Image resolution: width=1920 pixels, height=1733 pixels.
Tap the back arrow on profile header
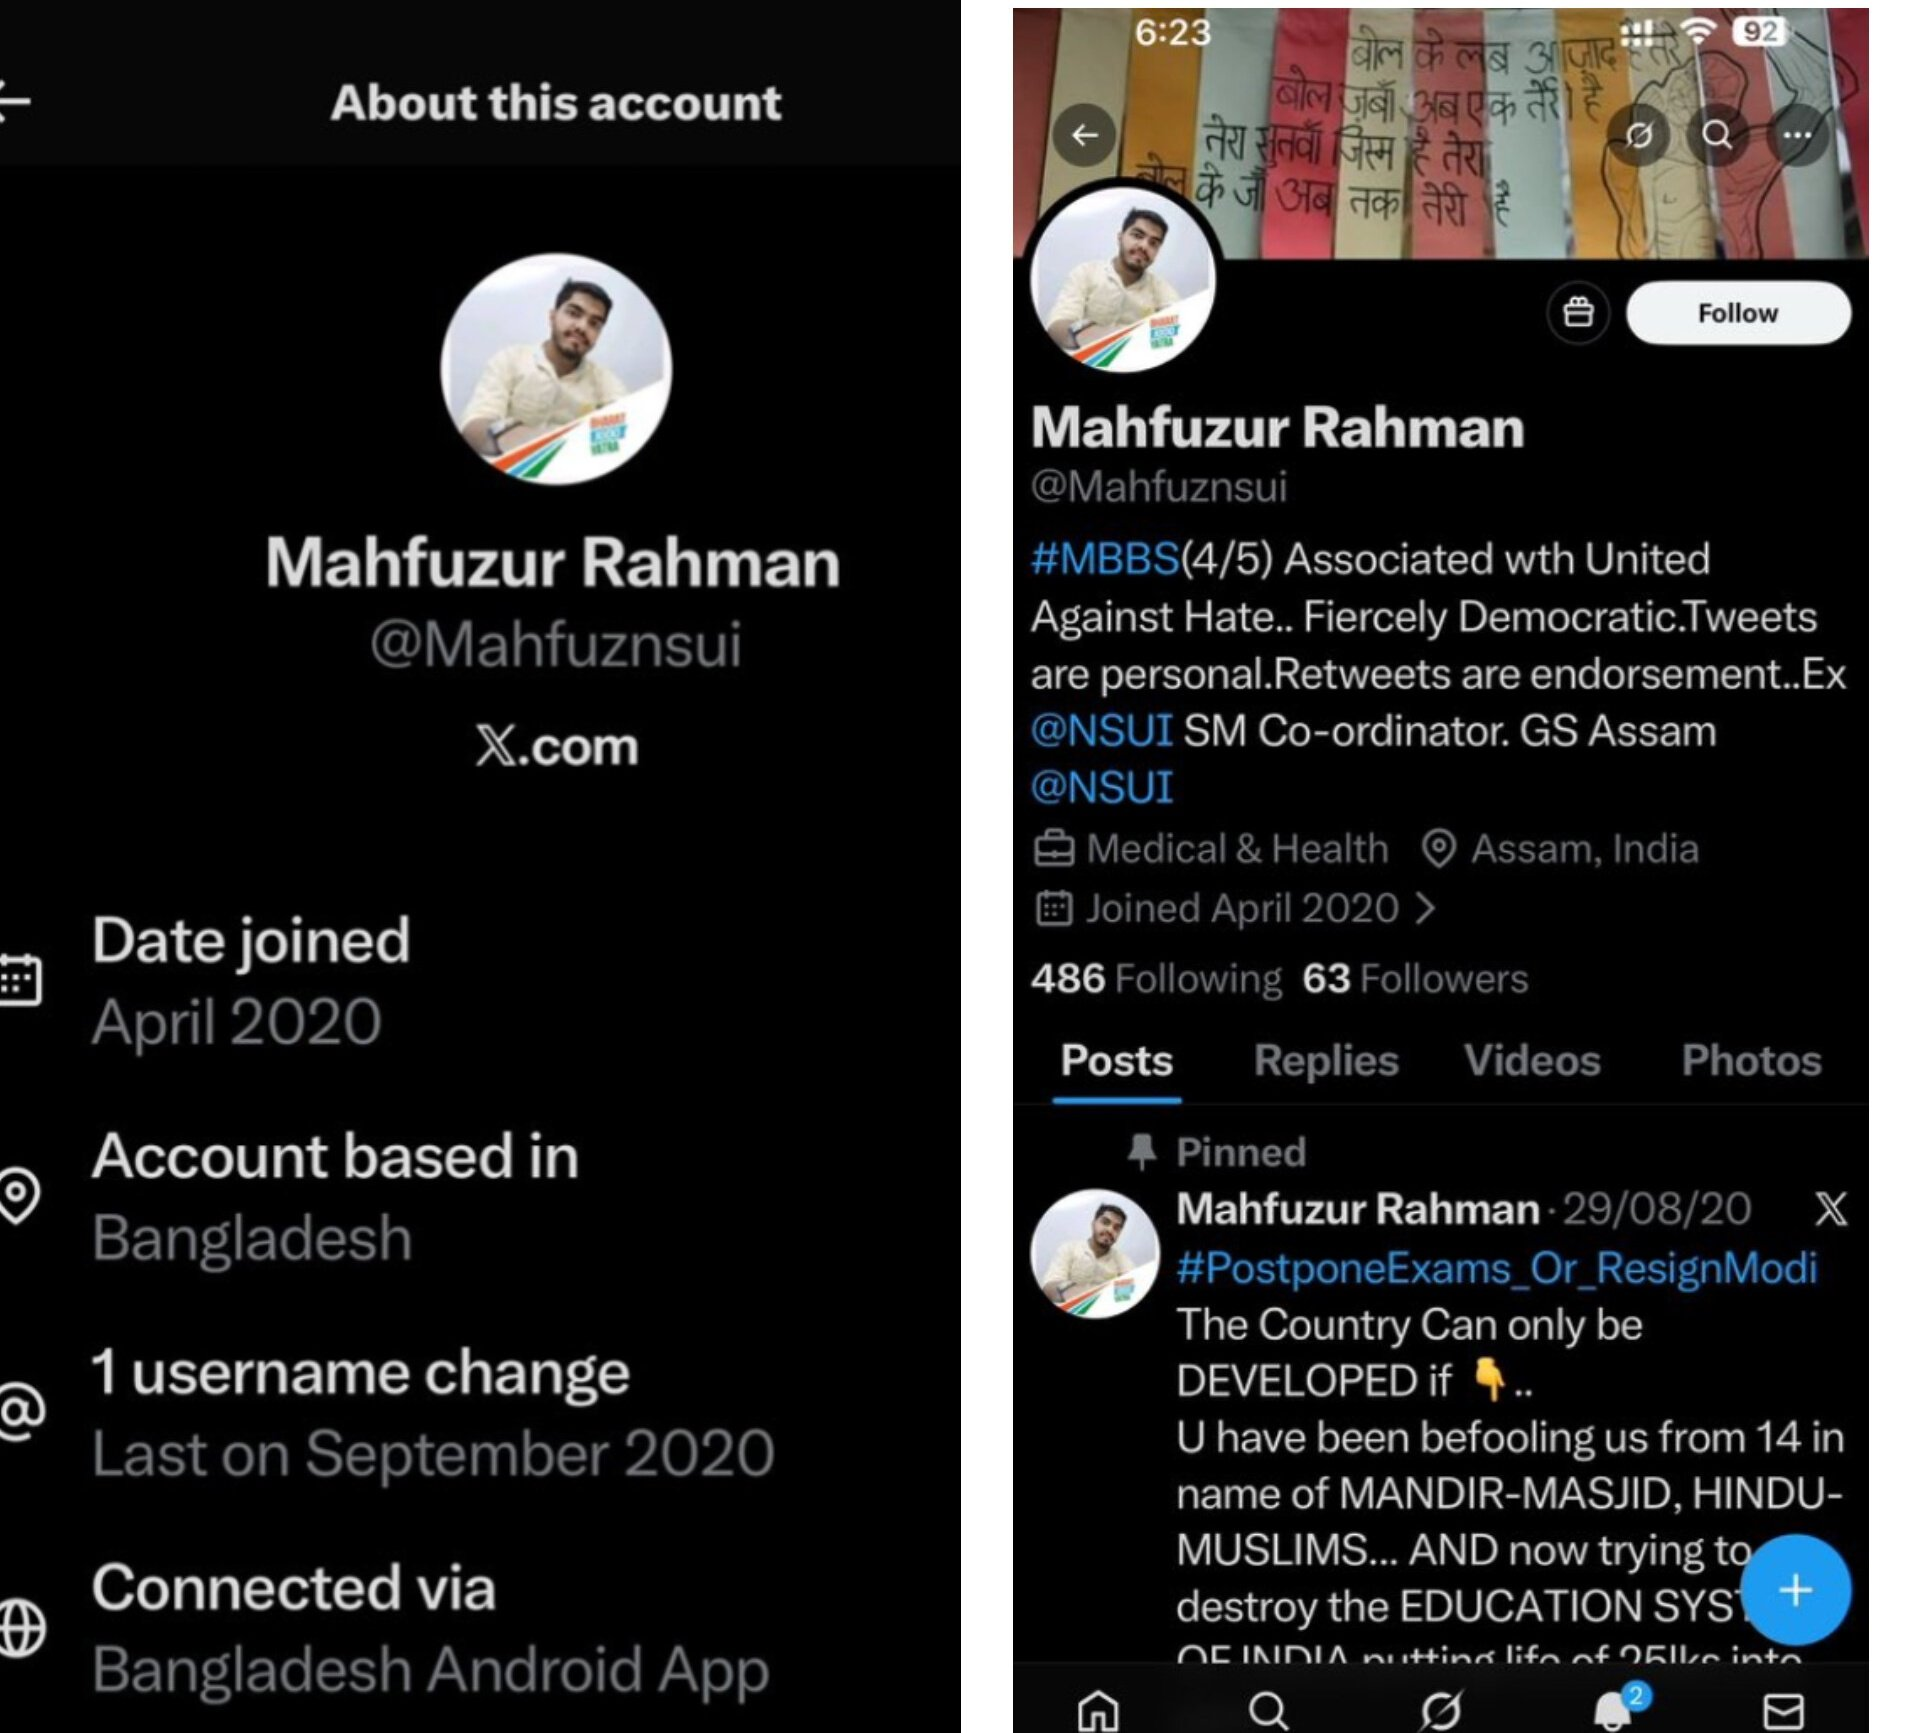1085,134
